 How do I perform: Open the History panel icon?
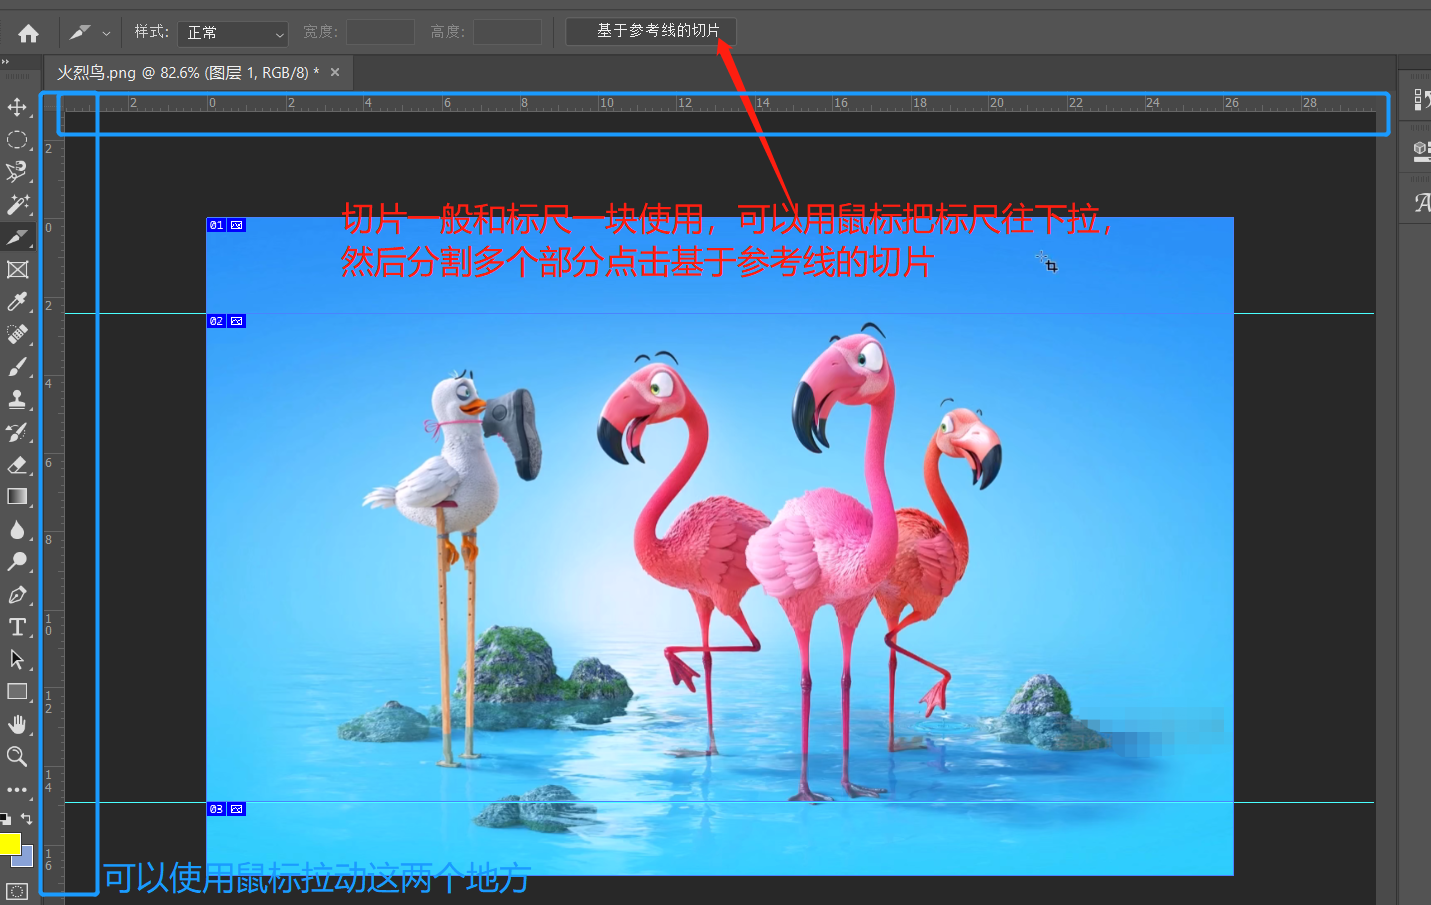coord(1420,99)
